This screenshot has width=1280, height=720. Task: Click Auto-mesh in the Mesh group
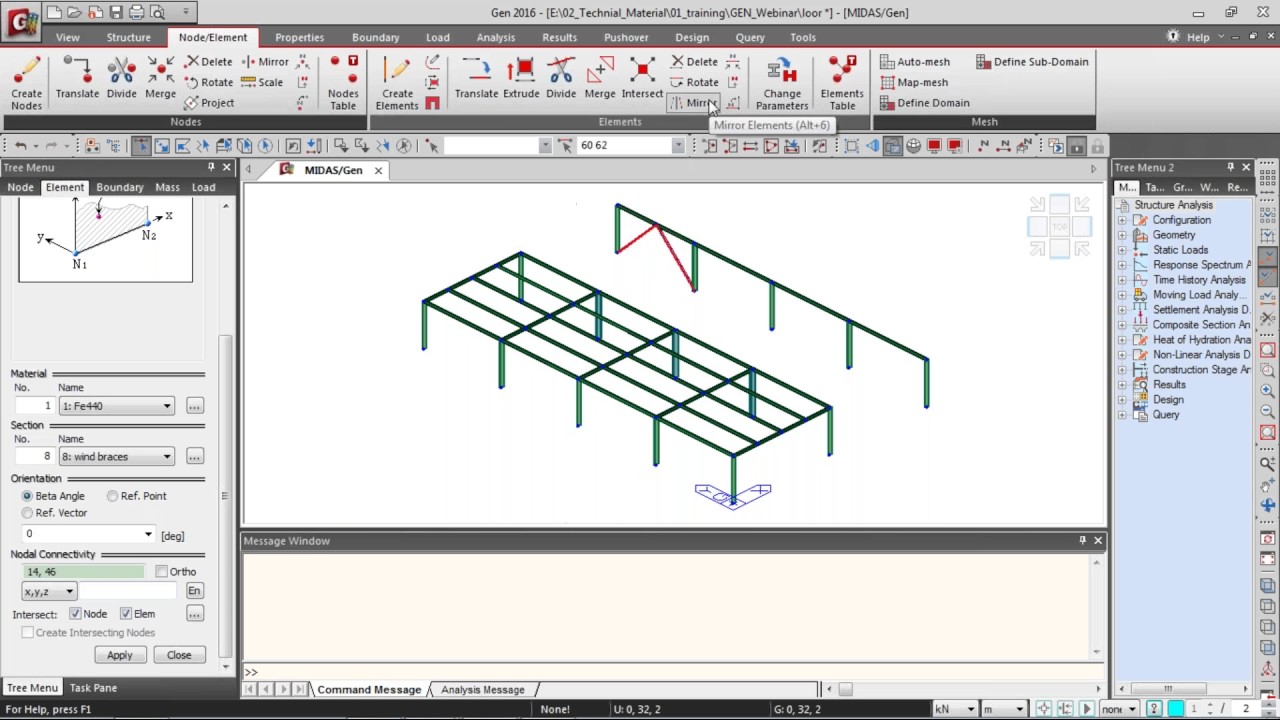click(x=915, y=61)
